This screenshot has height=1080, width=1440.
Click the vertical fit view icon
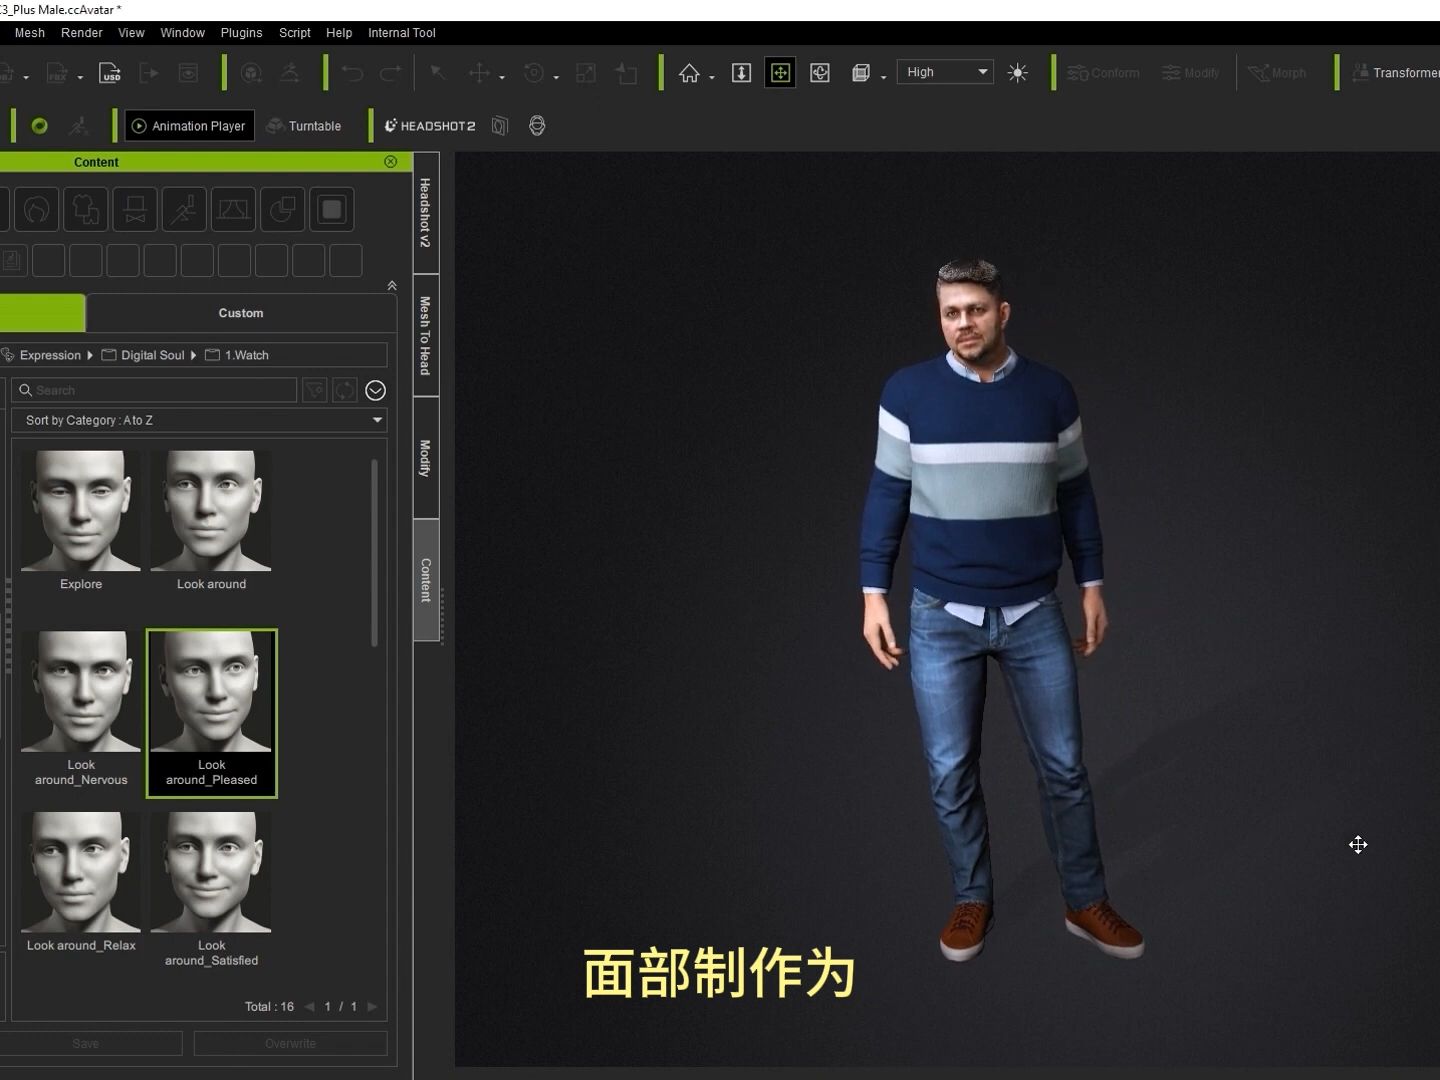point(741,73)
